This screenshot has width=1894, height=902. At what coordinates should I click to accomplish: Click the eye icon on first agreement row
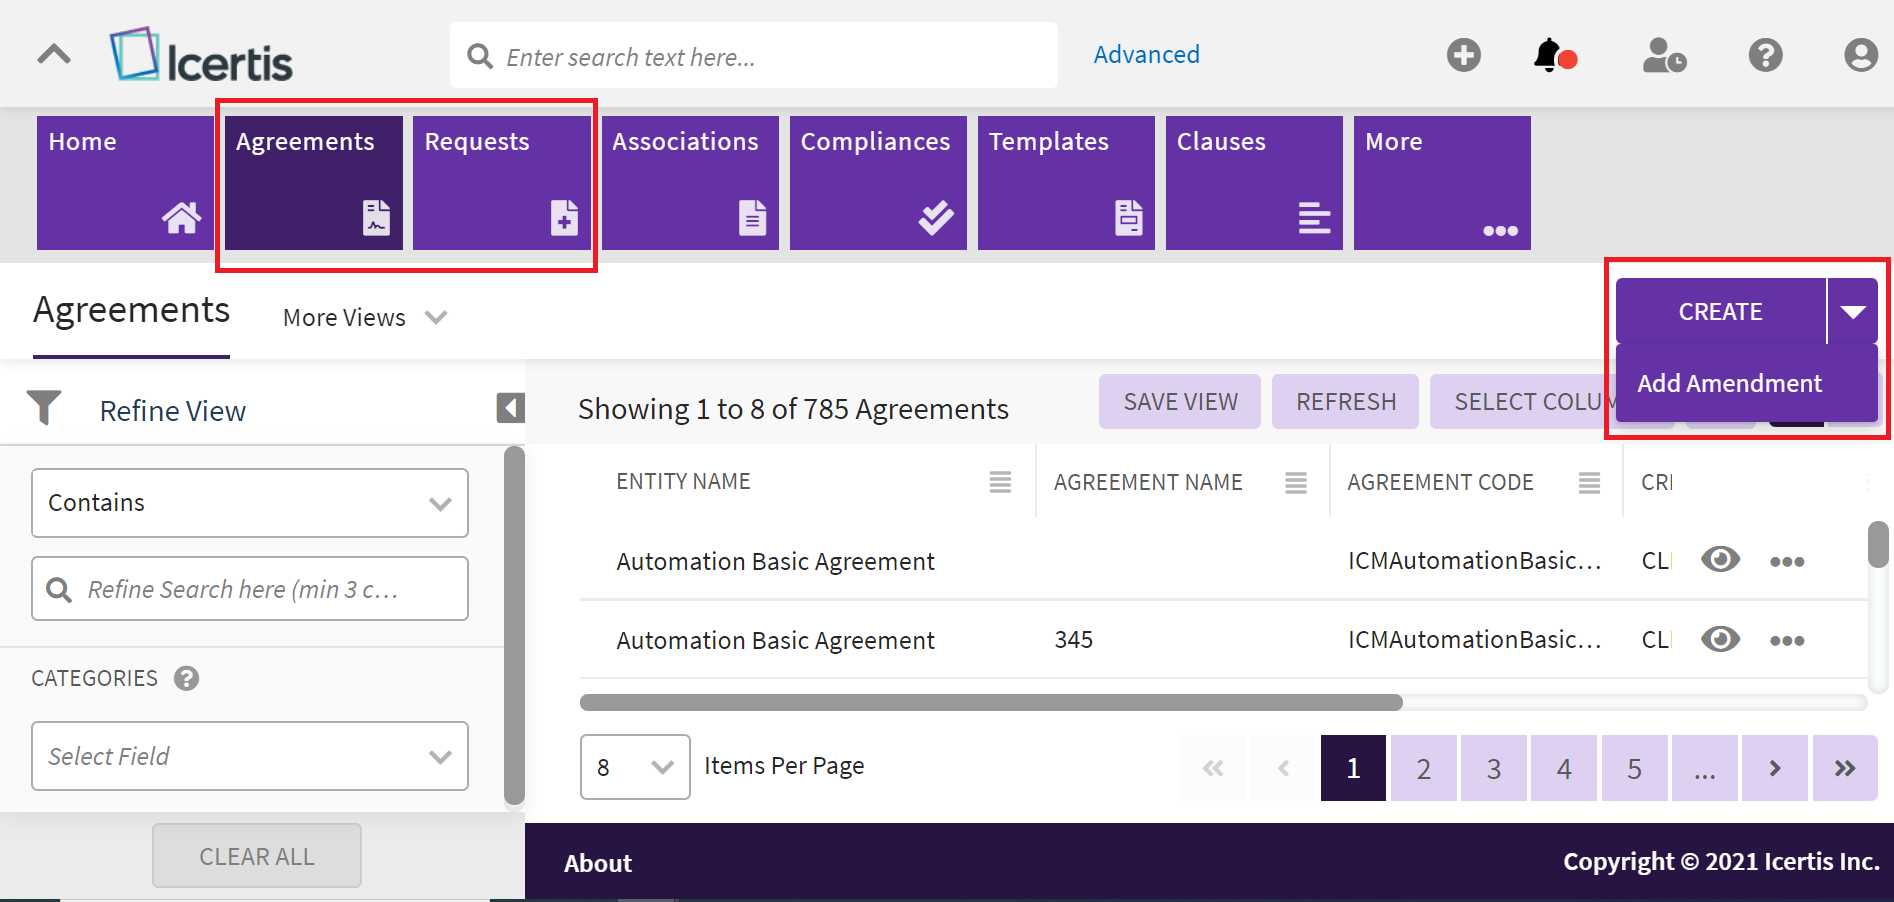[1720, 560]
